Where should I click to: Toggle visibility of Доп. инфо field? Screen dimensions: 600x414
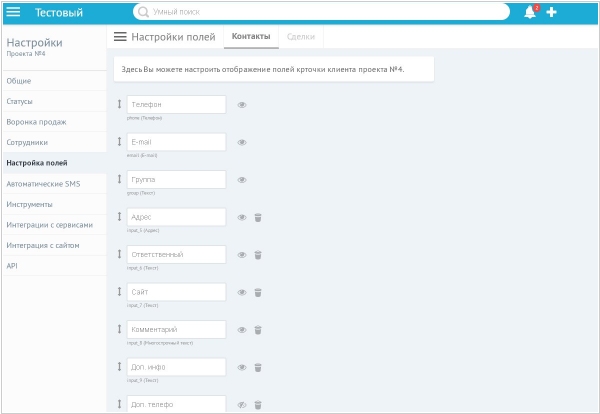point(242,367)
